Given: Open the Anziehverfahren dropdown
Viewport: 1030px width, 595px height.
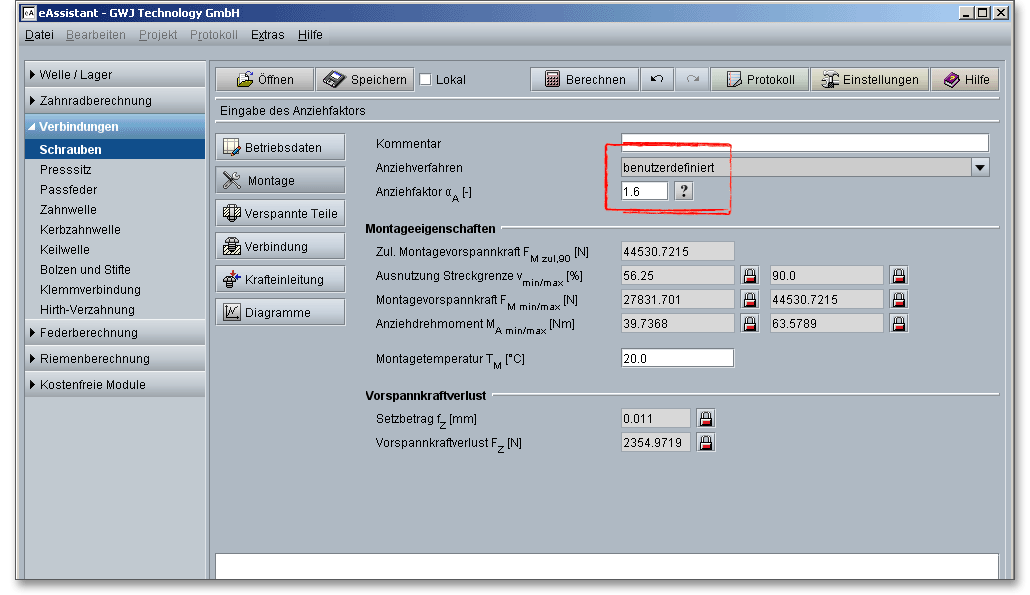Looking at the screenshot, I should (979, 168).
